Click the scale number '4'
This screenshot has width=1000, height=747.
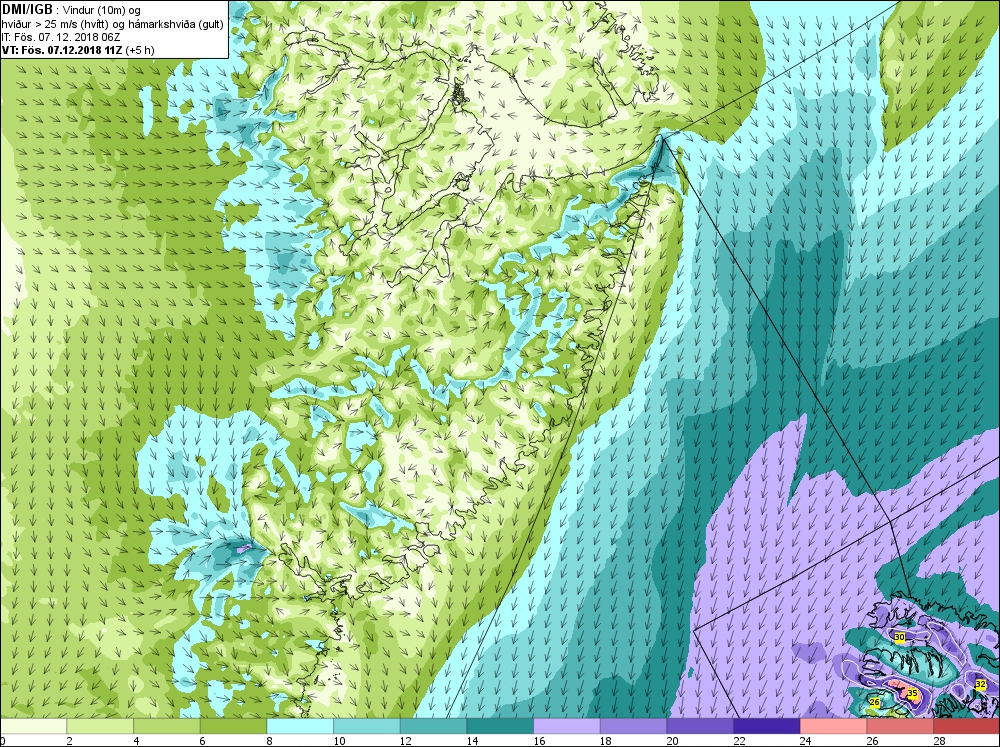click(136, 741)
